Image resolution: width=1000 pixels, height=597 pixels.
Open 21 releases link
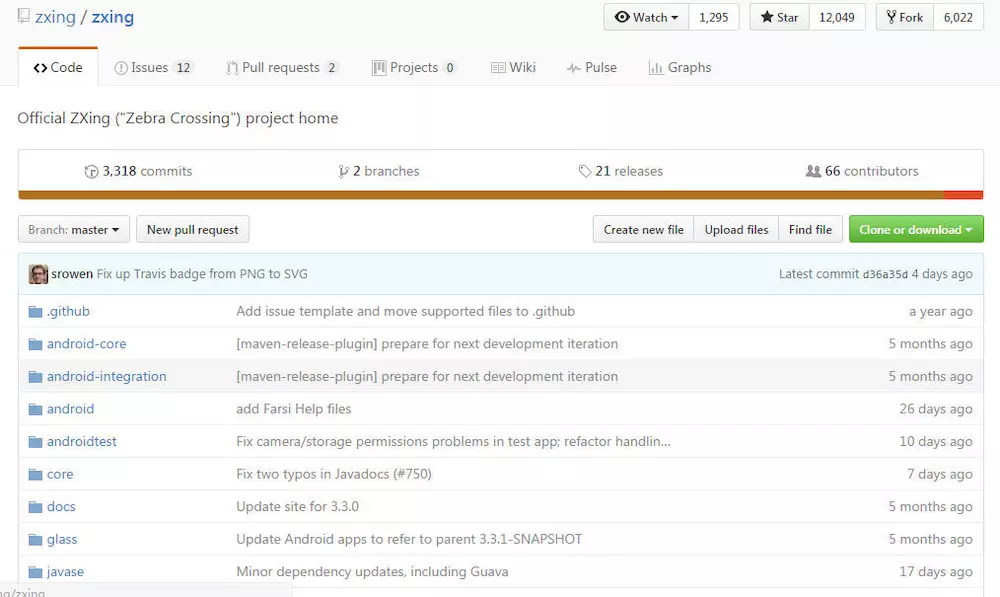click(621, 172)
